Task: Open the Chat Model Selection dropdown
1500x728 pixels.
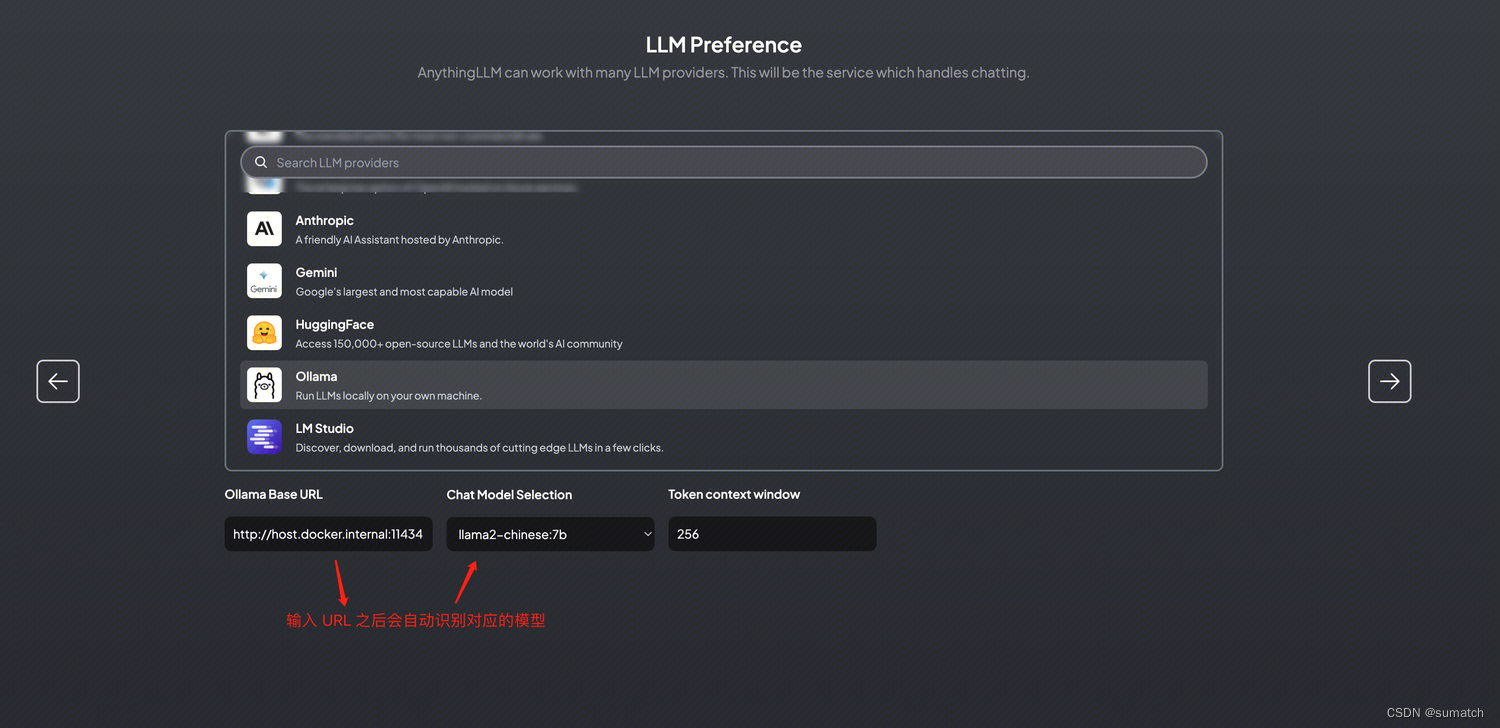Action: pyautogui.click(x=550, y=534)
